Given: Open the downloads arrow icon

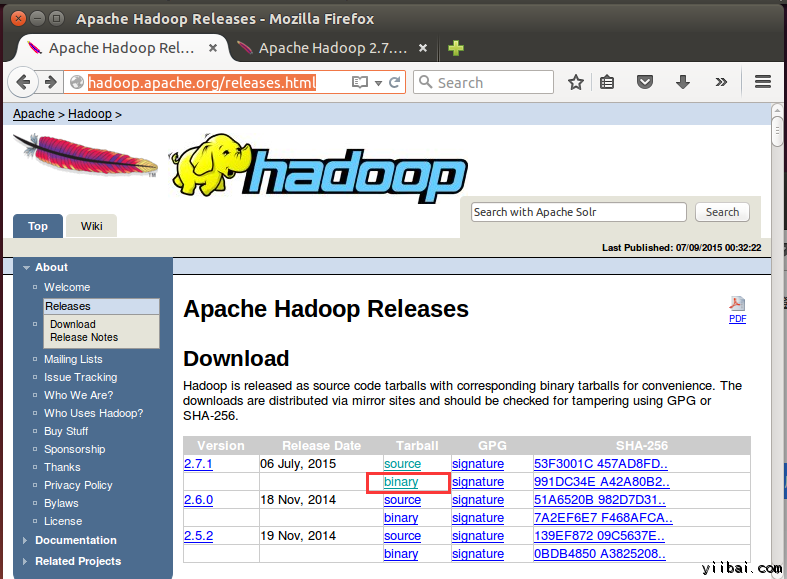Looking at the screenshot, I should tap(683, 82).
